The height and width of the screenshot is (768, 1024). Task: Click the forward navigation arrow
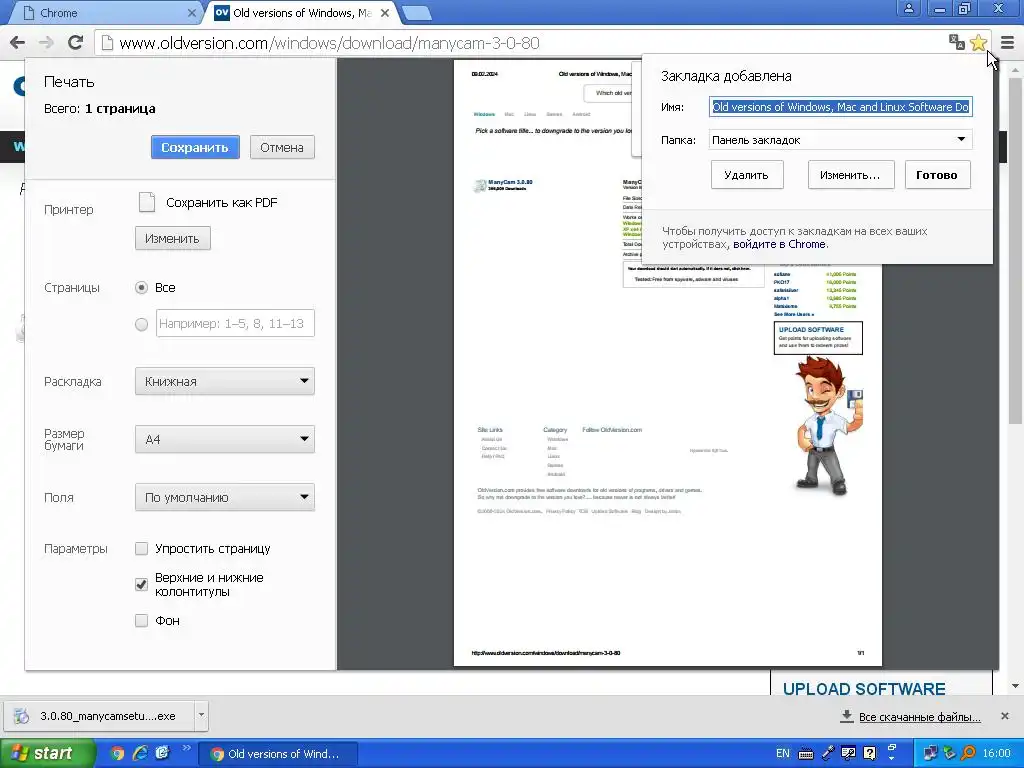(46, 43)
